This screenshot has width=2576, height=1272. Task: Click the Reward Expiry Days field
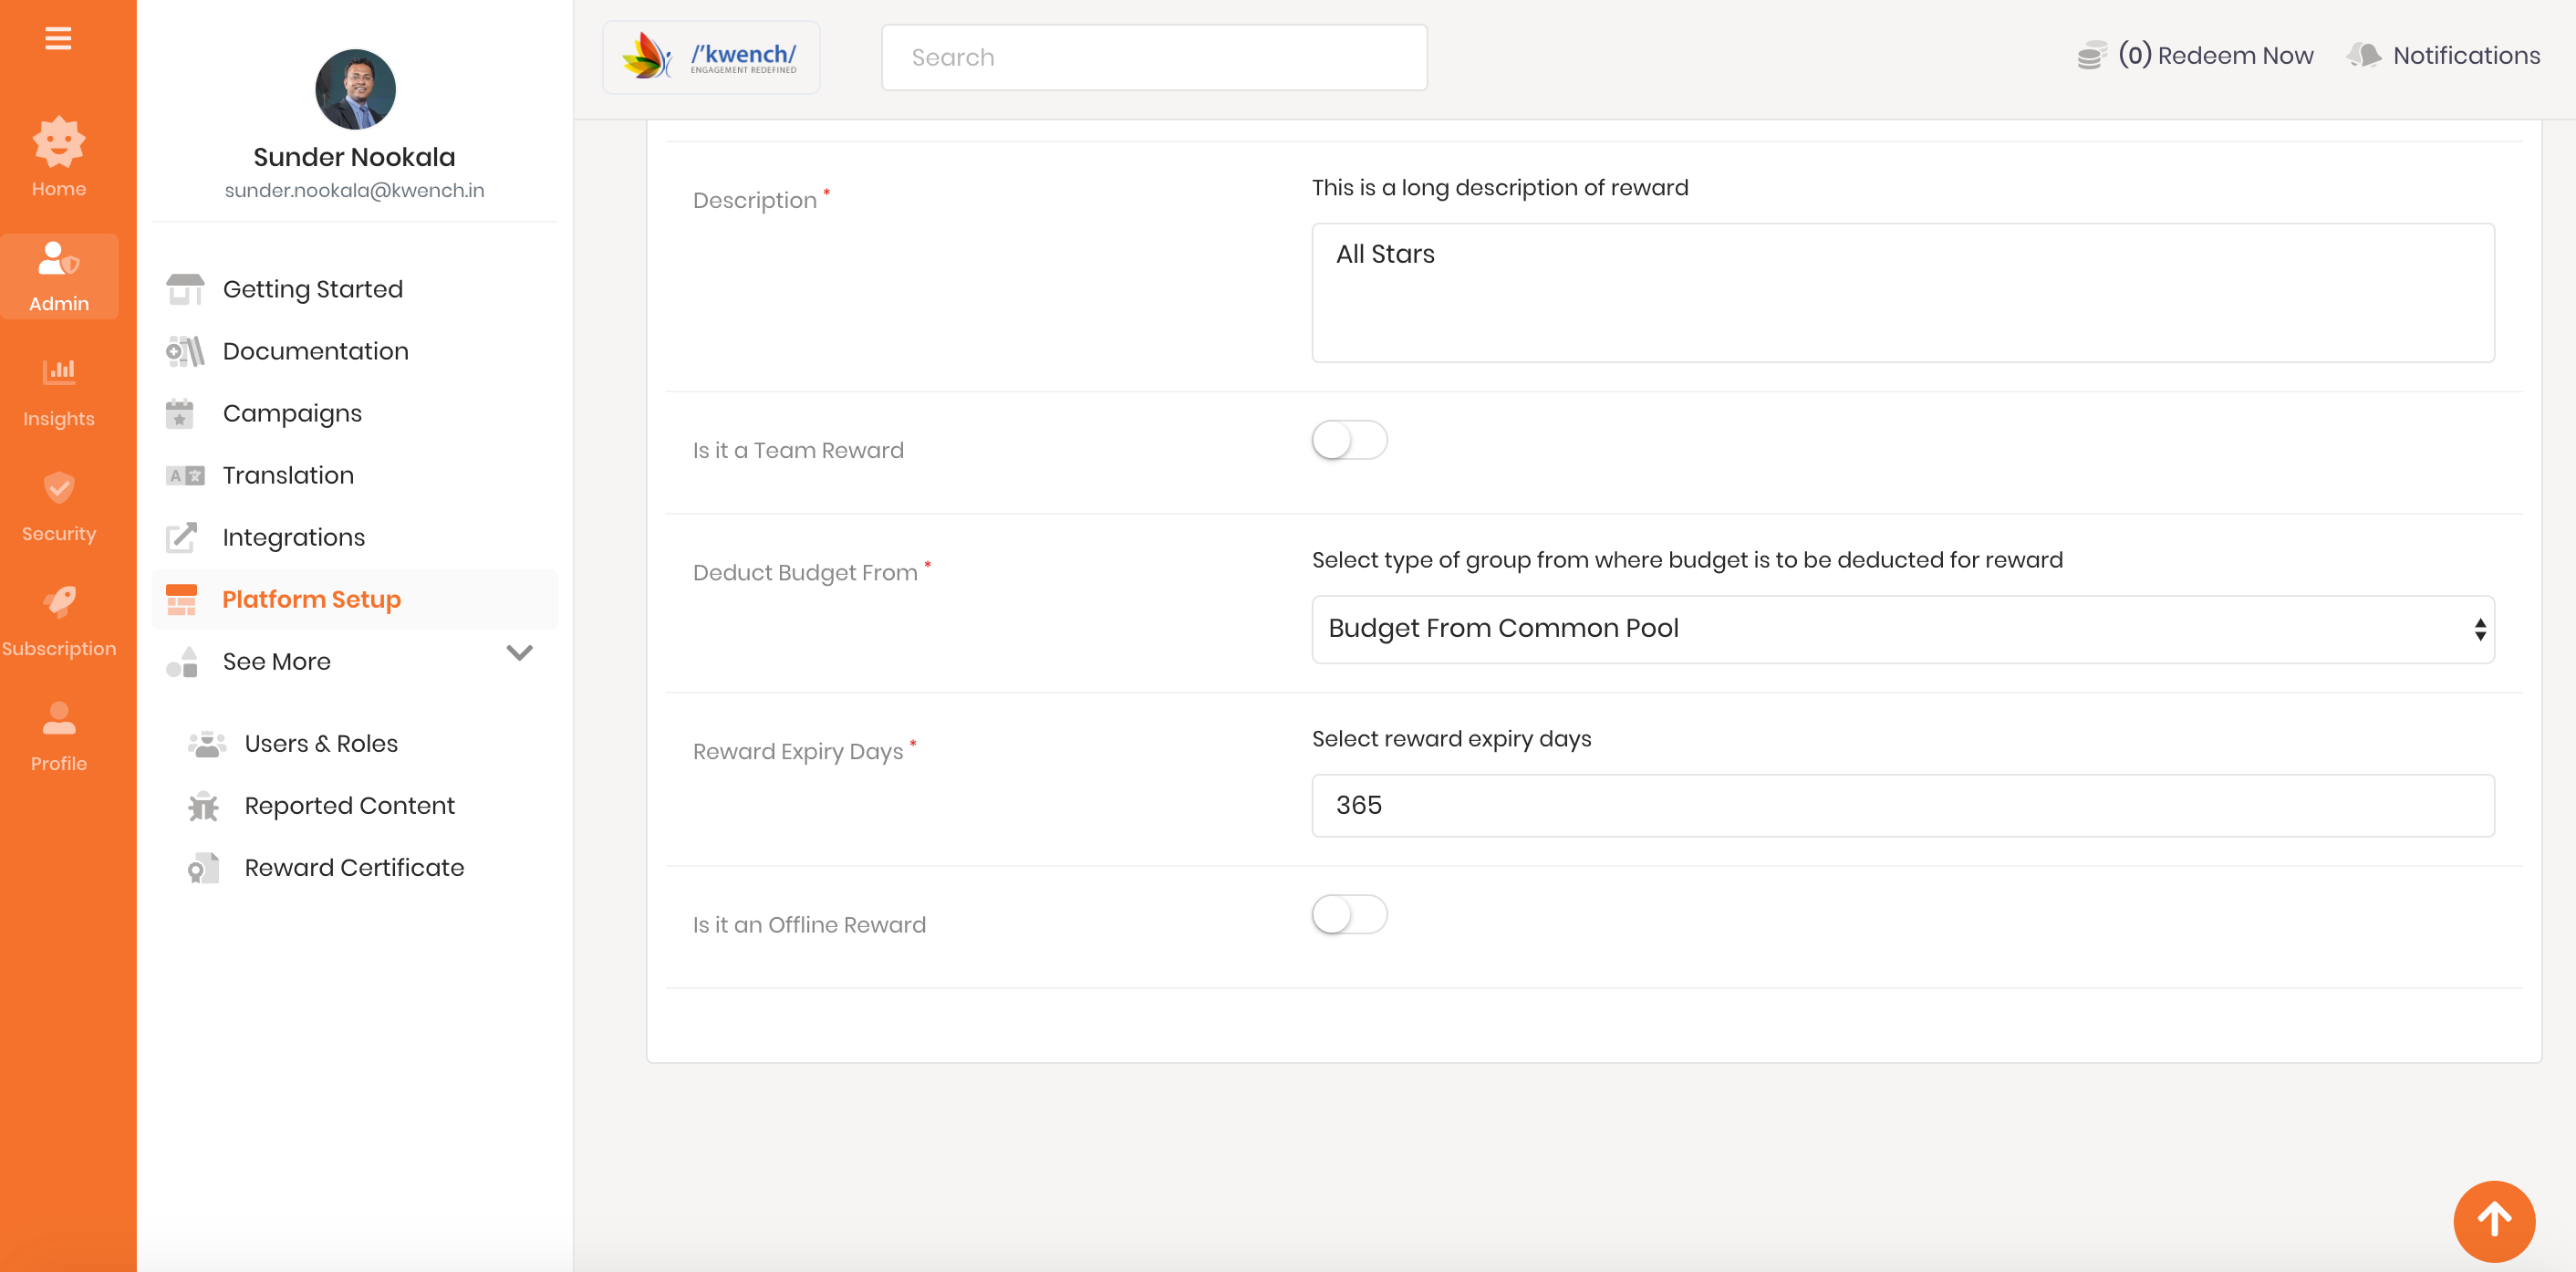(x=1902, y=805)
